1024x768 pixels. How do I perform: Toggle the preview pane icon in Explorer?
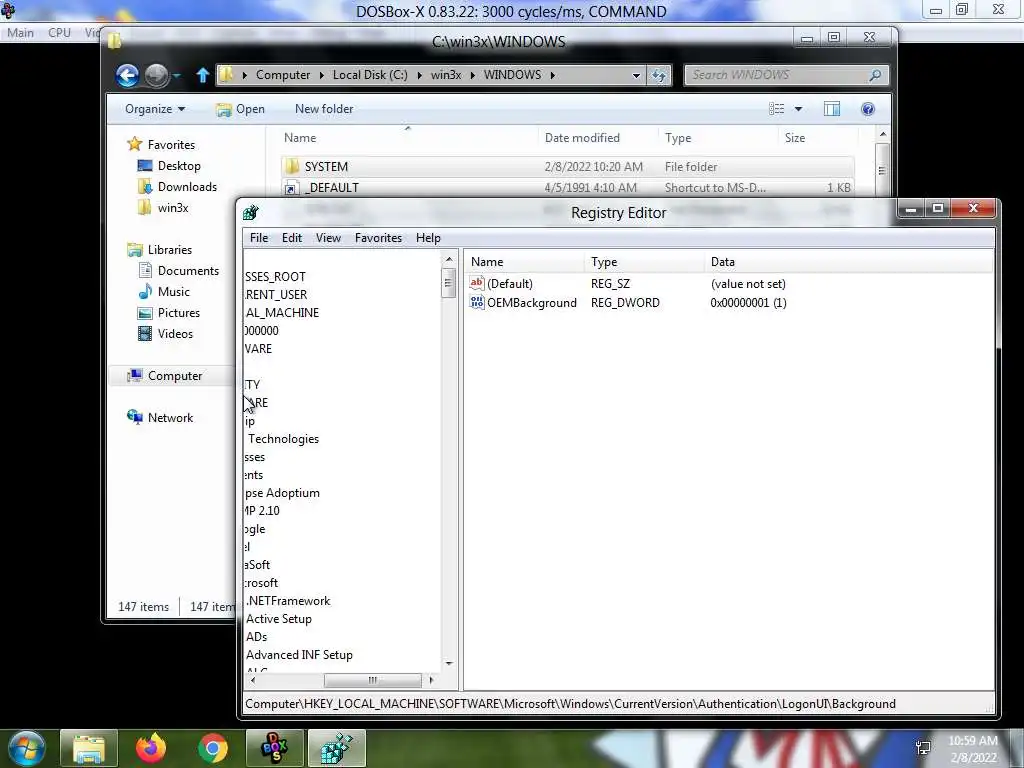[831, 109]
